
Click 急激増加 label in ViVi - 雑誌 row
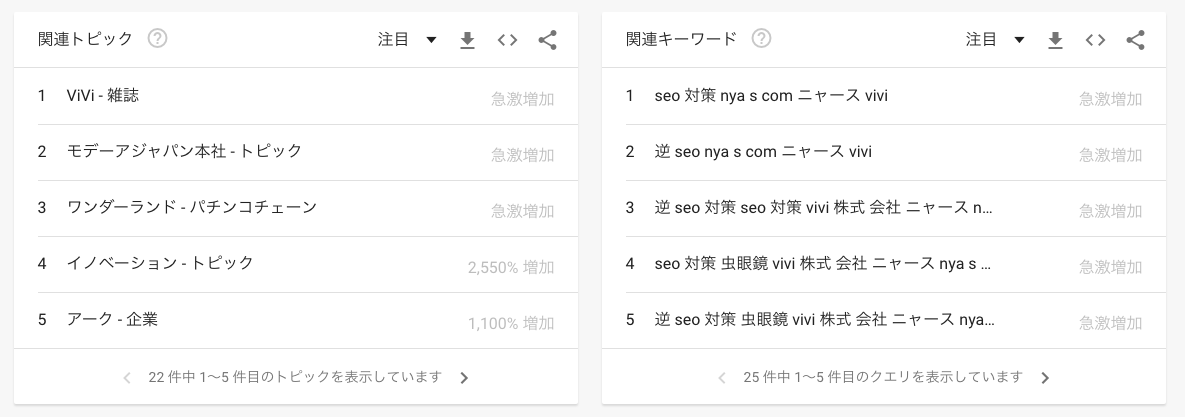pos(523,99)
